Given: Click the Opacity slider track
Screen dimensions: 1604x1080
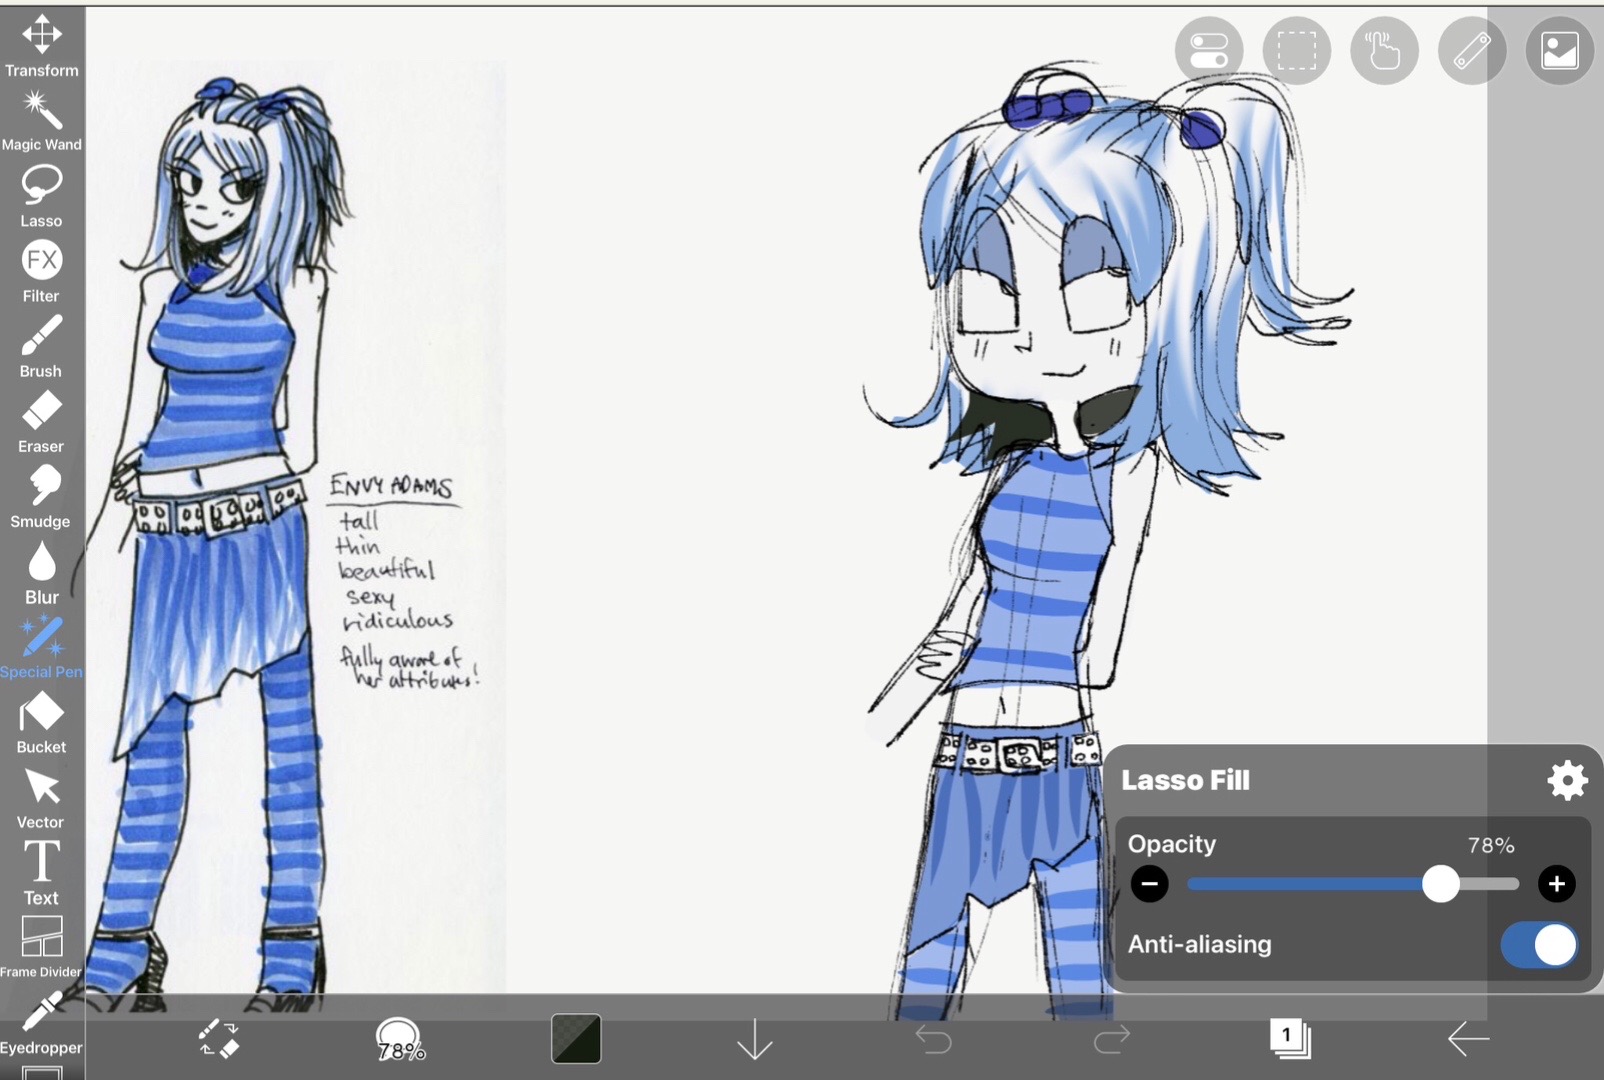Looking at the screenshot, I should [1353, 884].
